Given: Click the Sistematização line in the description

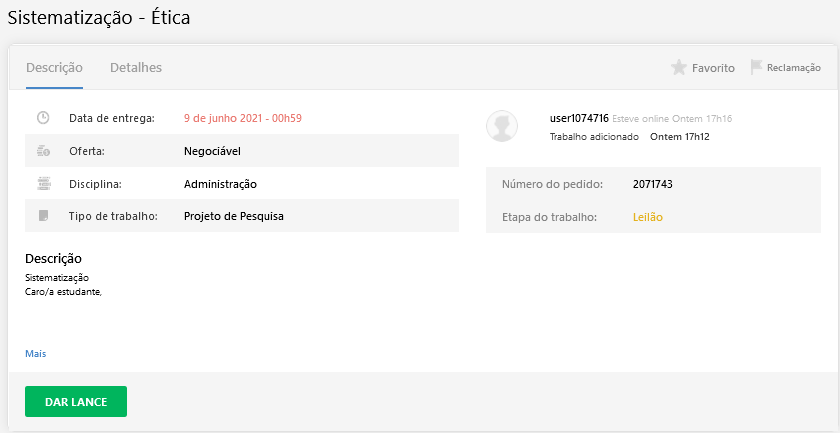Looking at the screenshot, I should tap(57, 278).
